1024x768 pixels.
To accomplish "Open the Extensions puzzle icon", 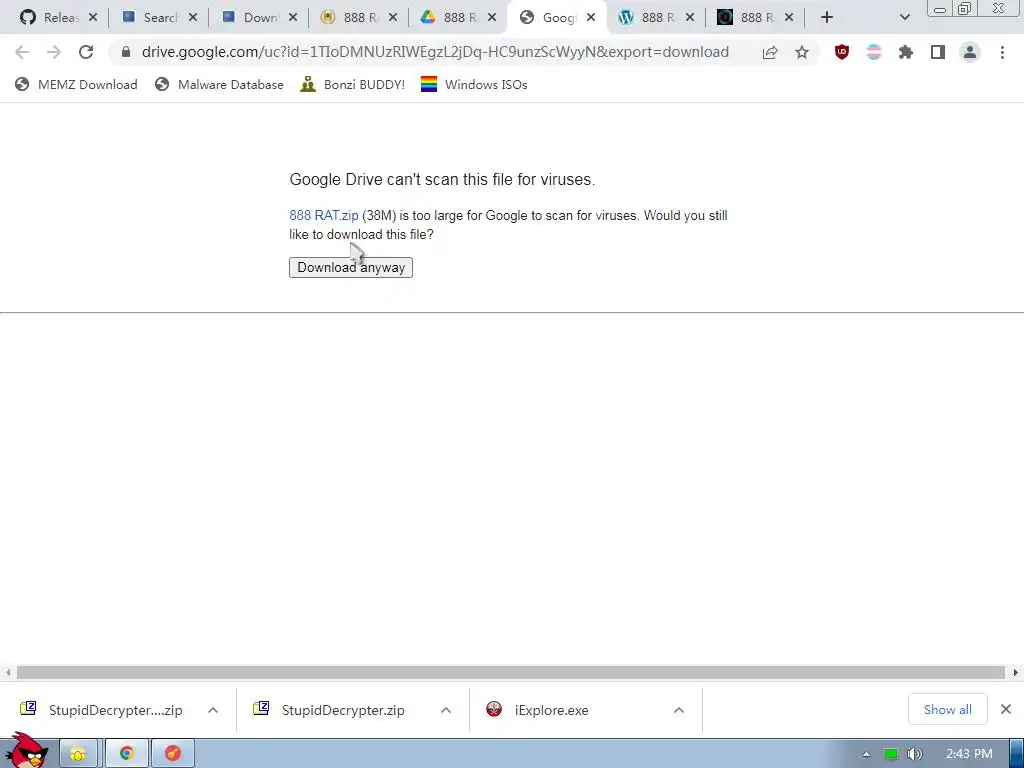I will point(906,52).
